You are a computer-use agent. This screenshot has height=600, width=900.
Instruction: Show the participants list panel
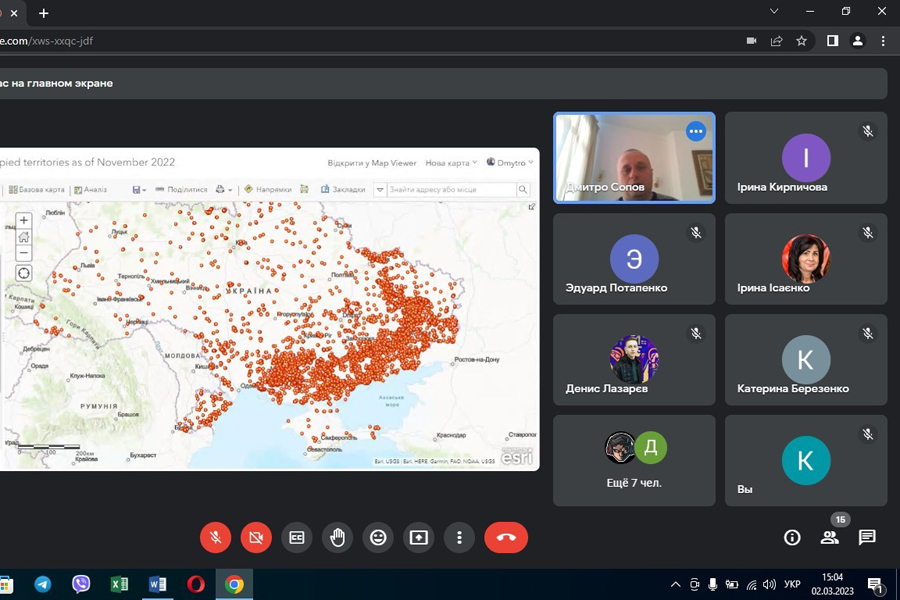click(829, 538)
